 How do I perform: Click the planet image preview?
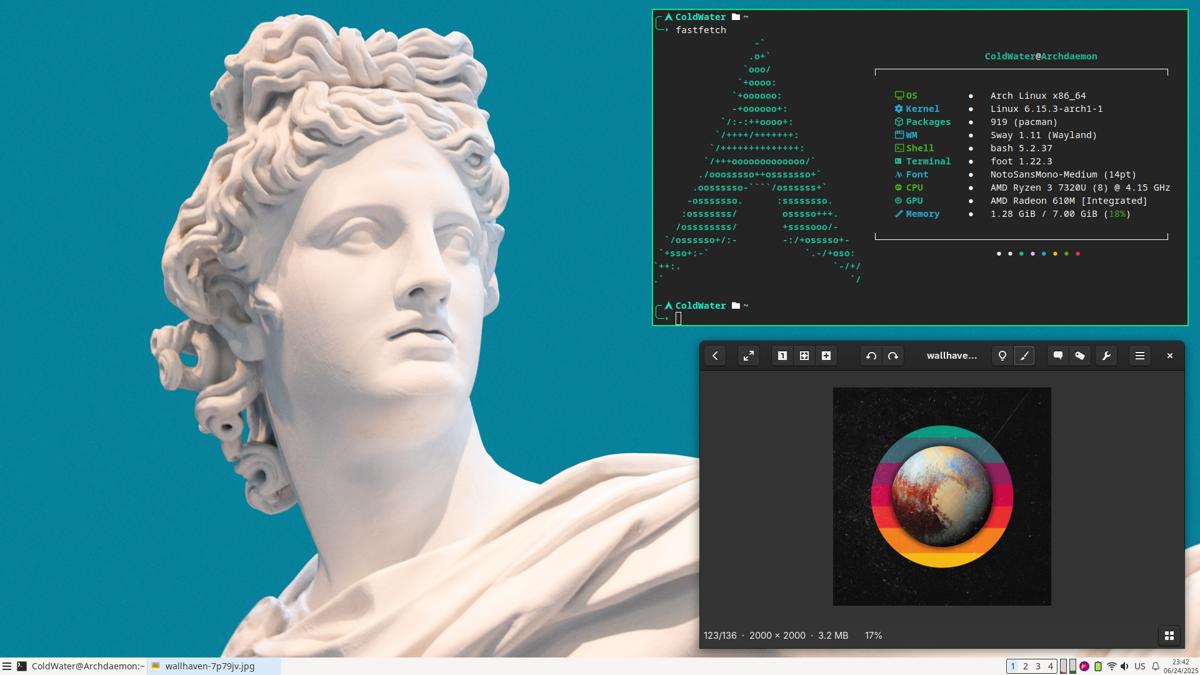(x=941, y=496)
